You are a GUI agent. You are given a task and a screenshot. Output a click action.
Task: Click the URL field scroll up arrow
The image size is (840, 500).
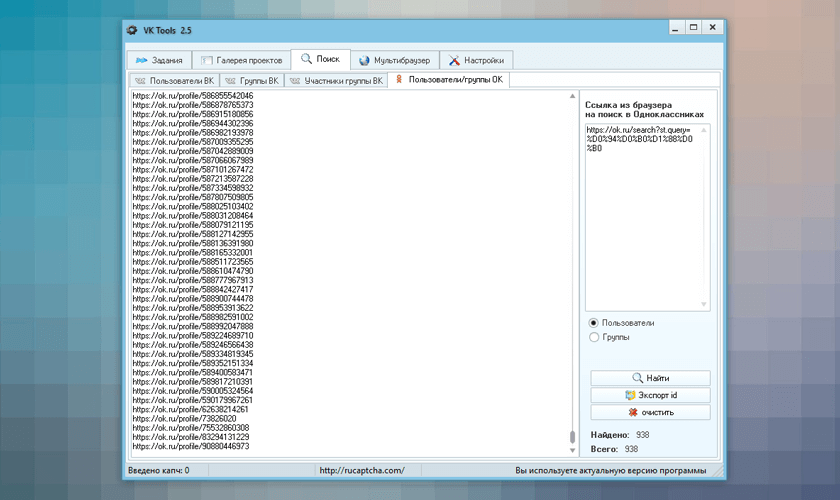pyautogui.click(x=704, y=130)
